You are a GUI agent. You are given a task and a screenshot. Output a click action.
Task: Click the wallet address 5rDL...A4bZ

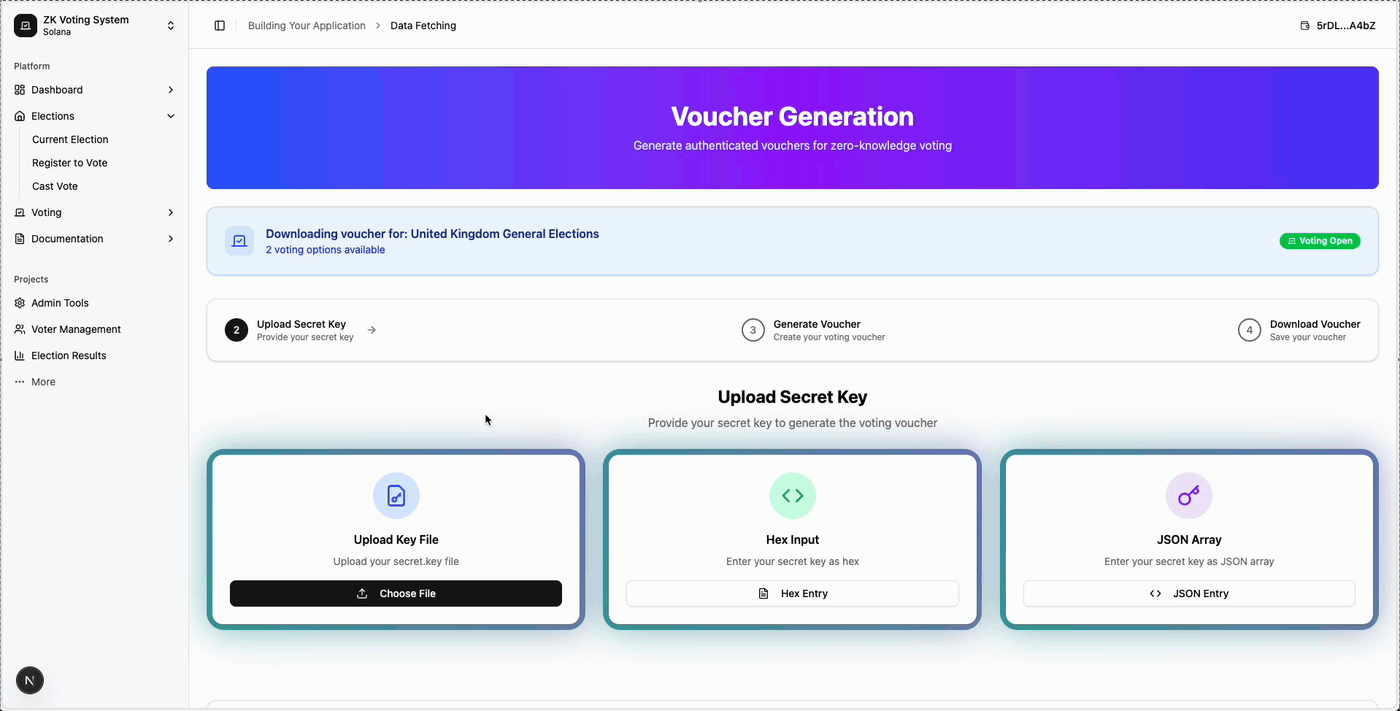tap(1338, 26)
